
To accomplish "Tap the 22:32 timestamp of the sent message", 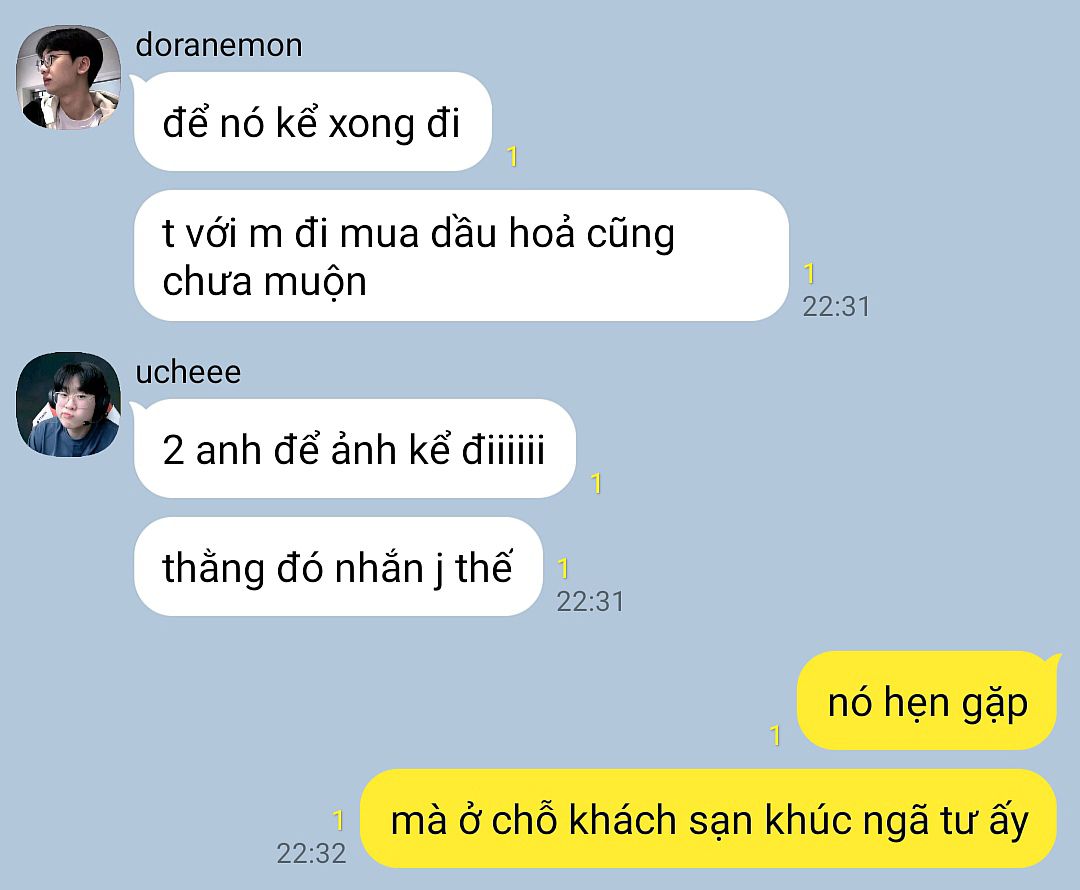I will [311, 853].
